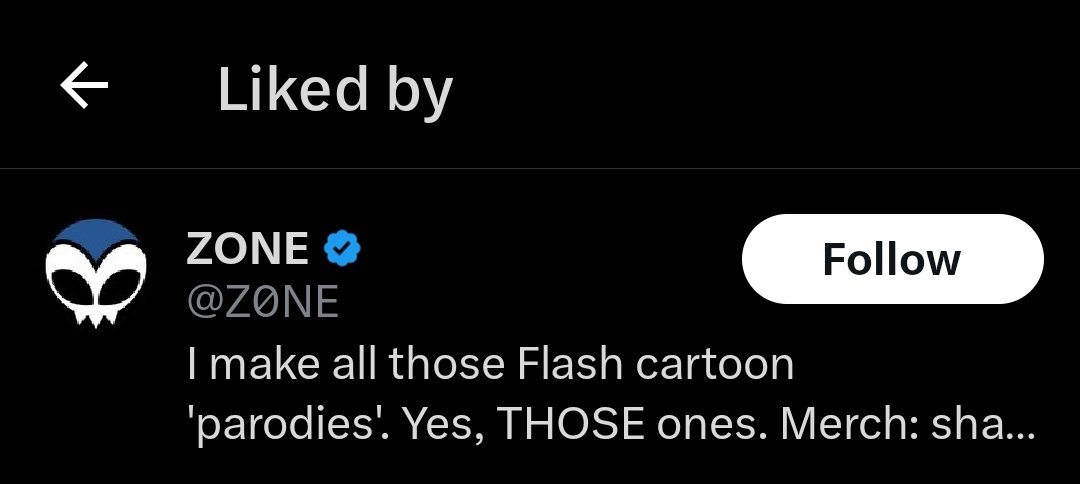Click the first line of ZONE's bio
Screen dimensions: 1080x484
click(x=490, y=363)
